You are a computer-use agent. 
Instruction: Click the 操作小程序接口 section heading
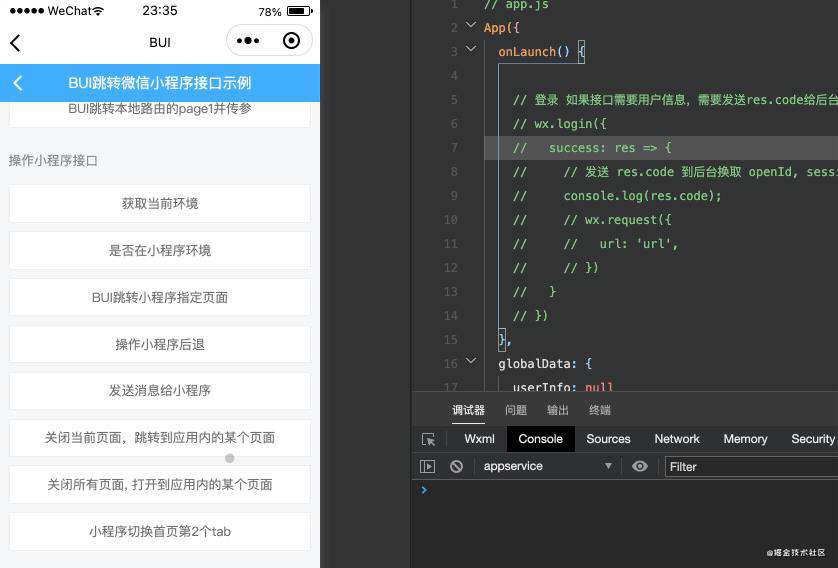(53, 160)
